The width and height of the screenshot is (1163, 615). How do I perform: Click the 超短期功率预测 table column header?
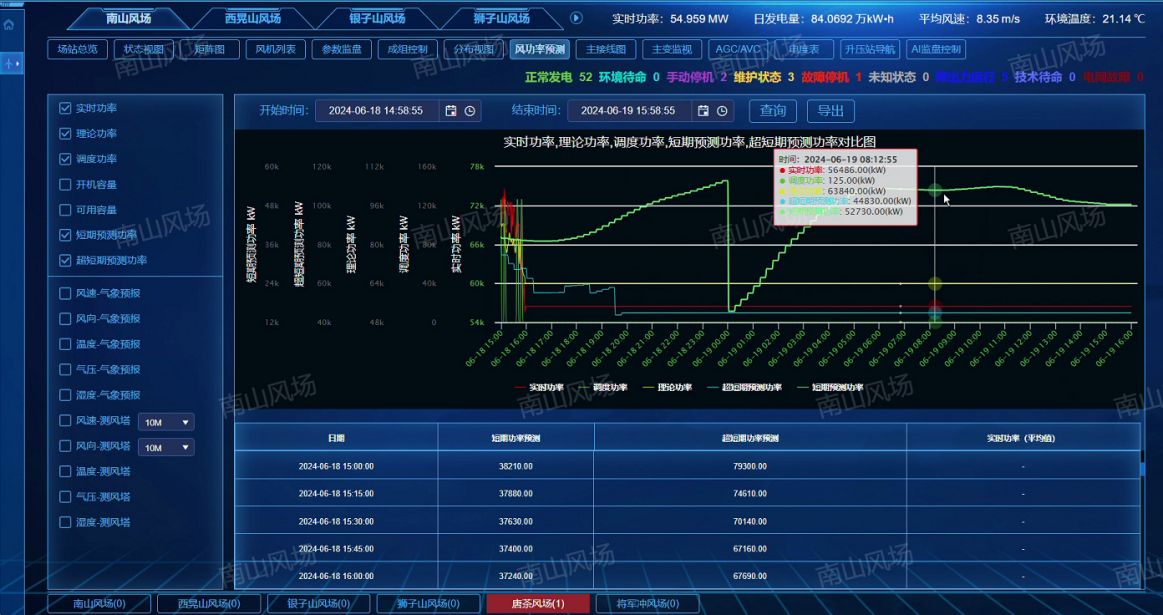click(x=750, y=438)
